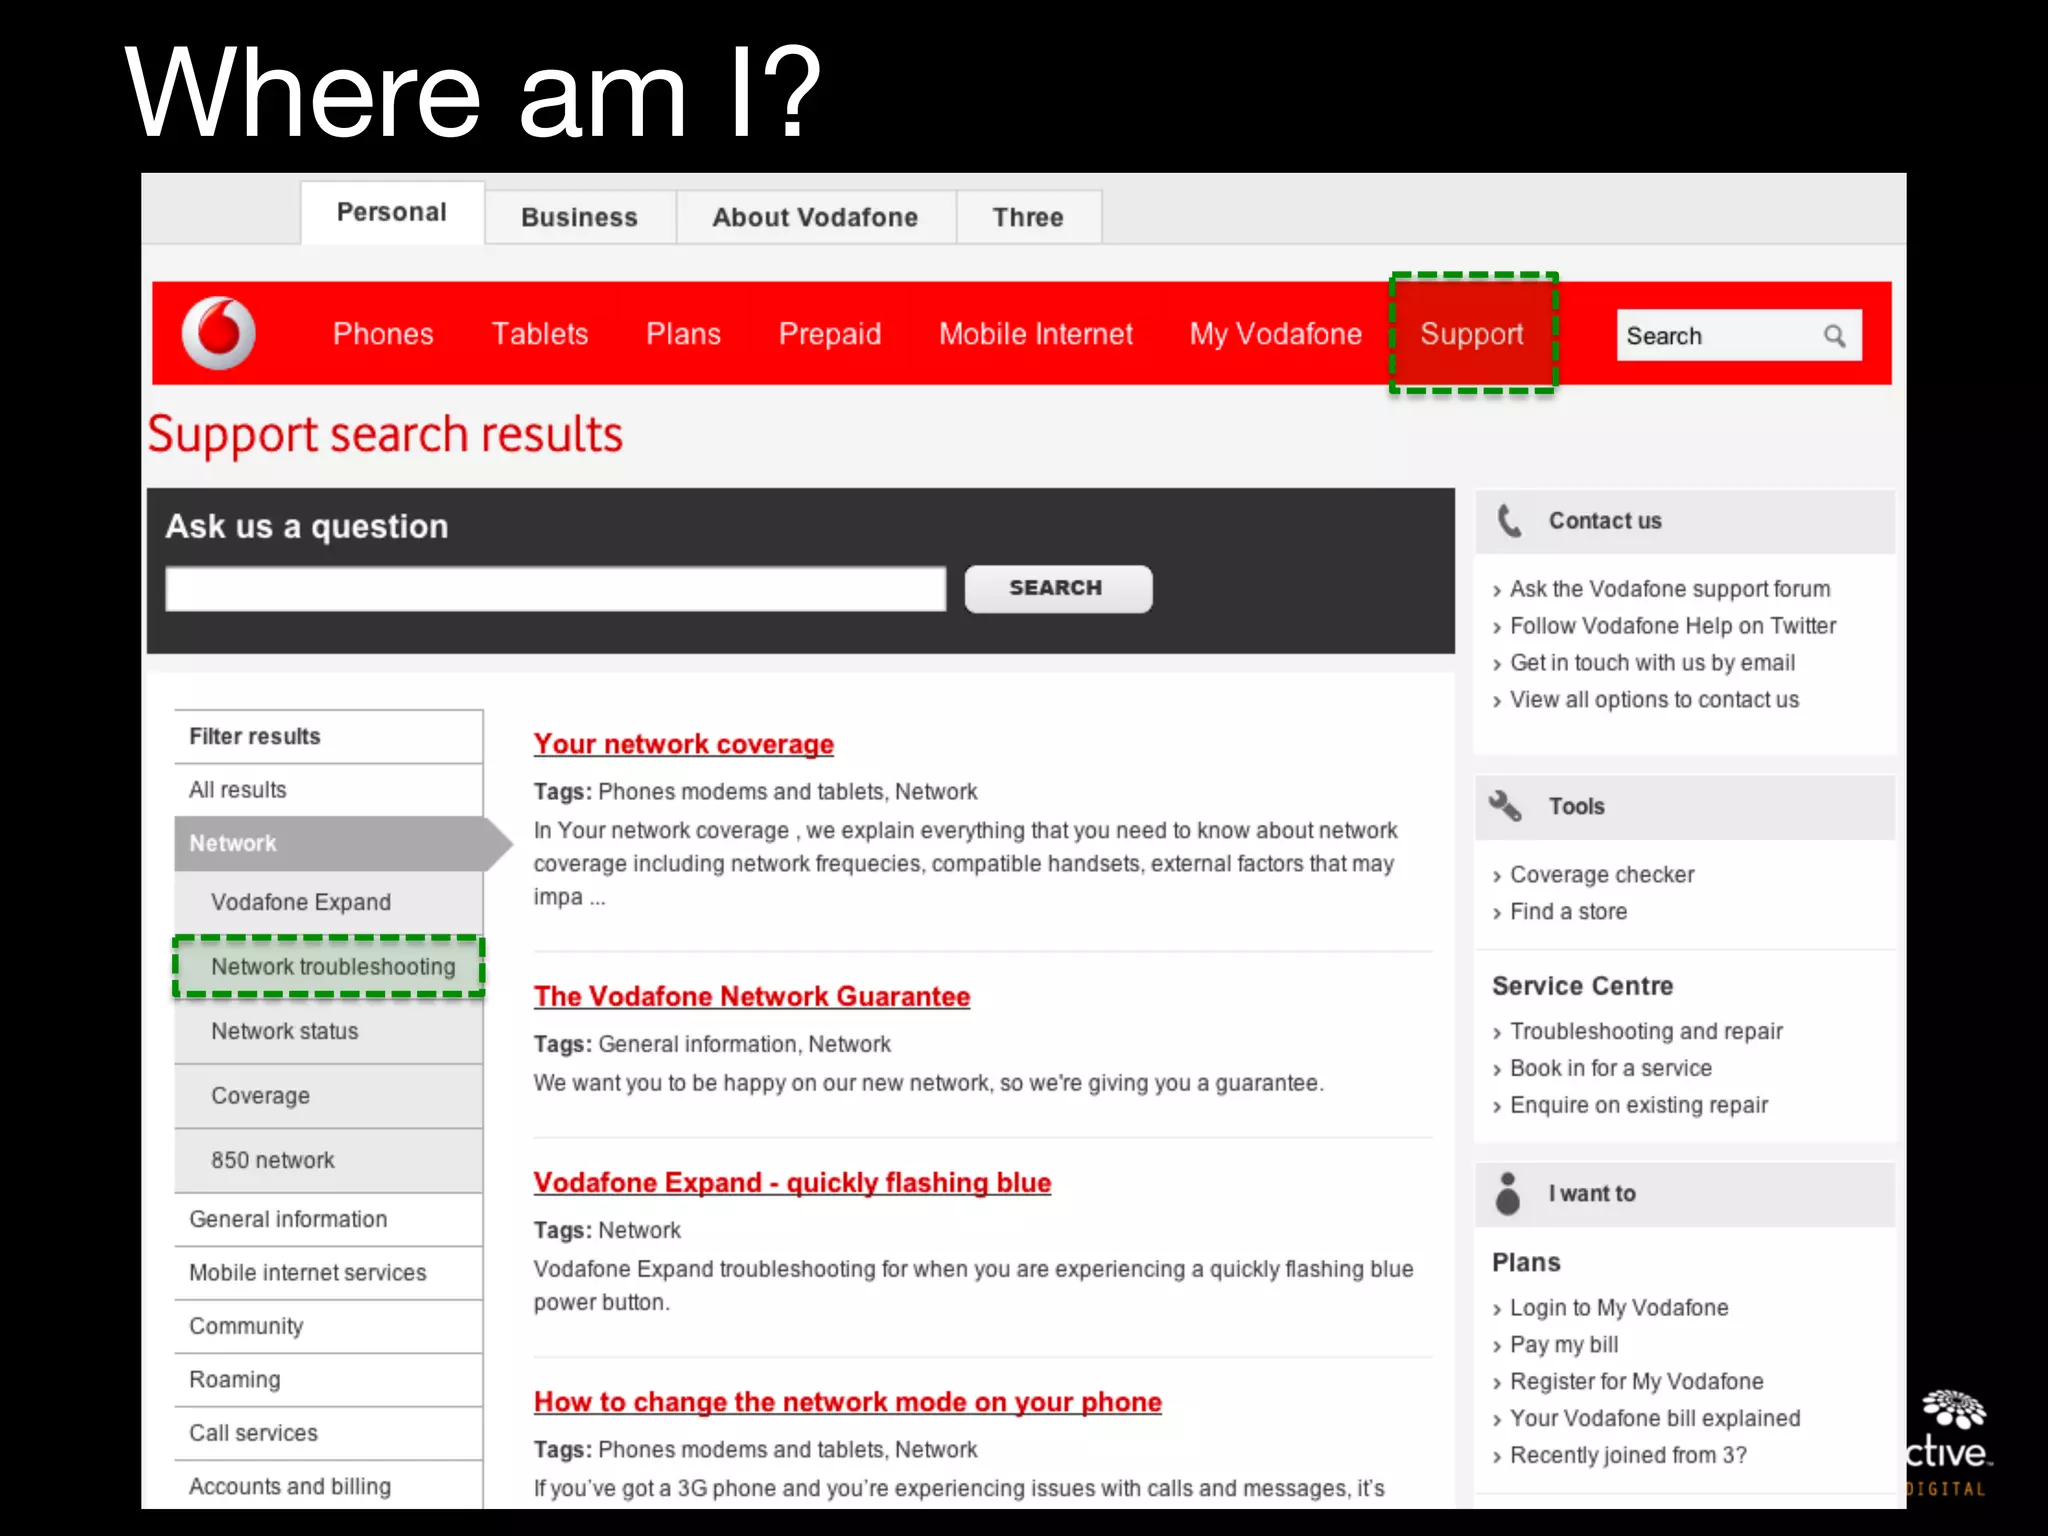The image size is (2048, 1536).
Task: Collapse the Network filter category
Action: tap(232, 843)
